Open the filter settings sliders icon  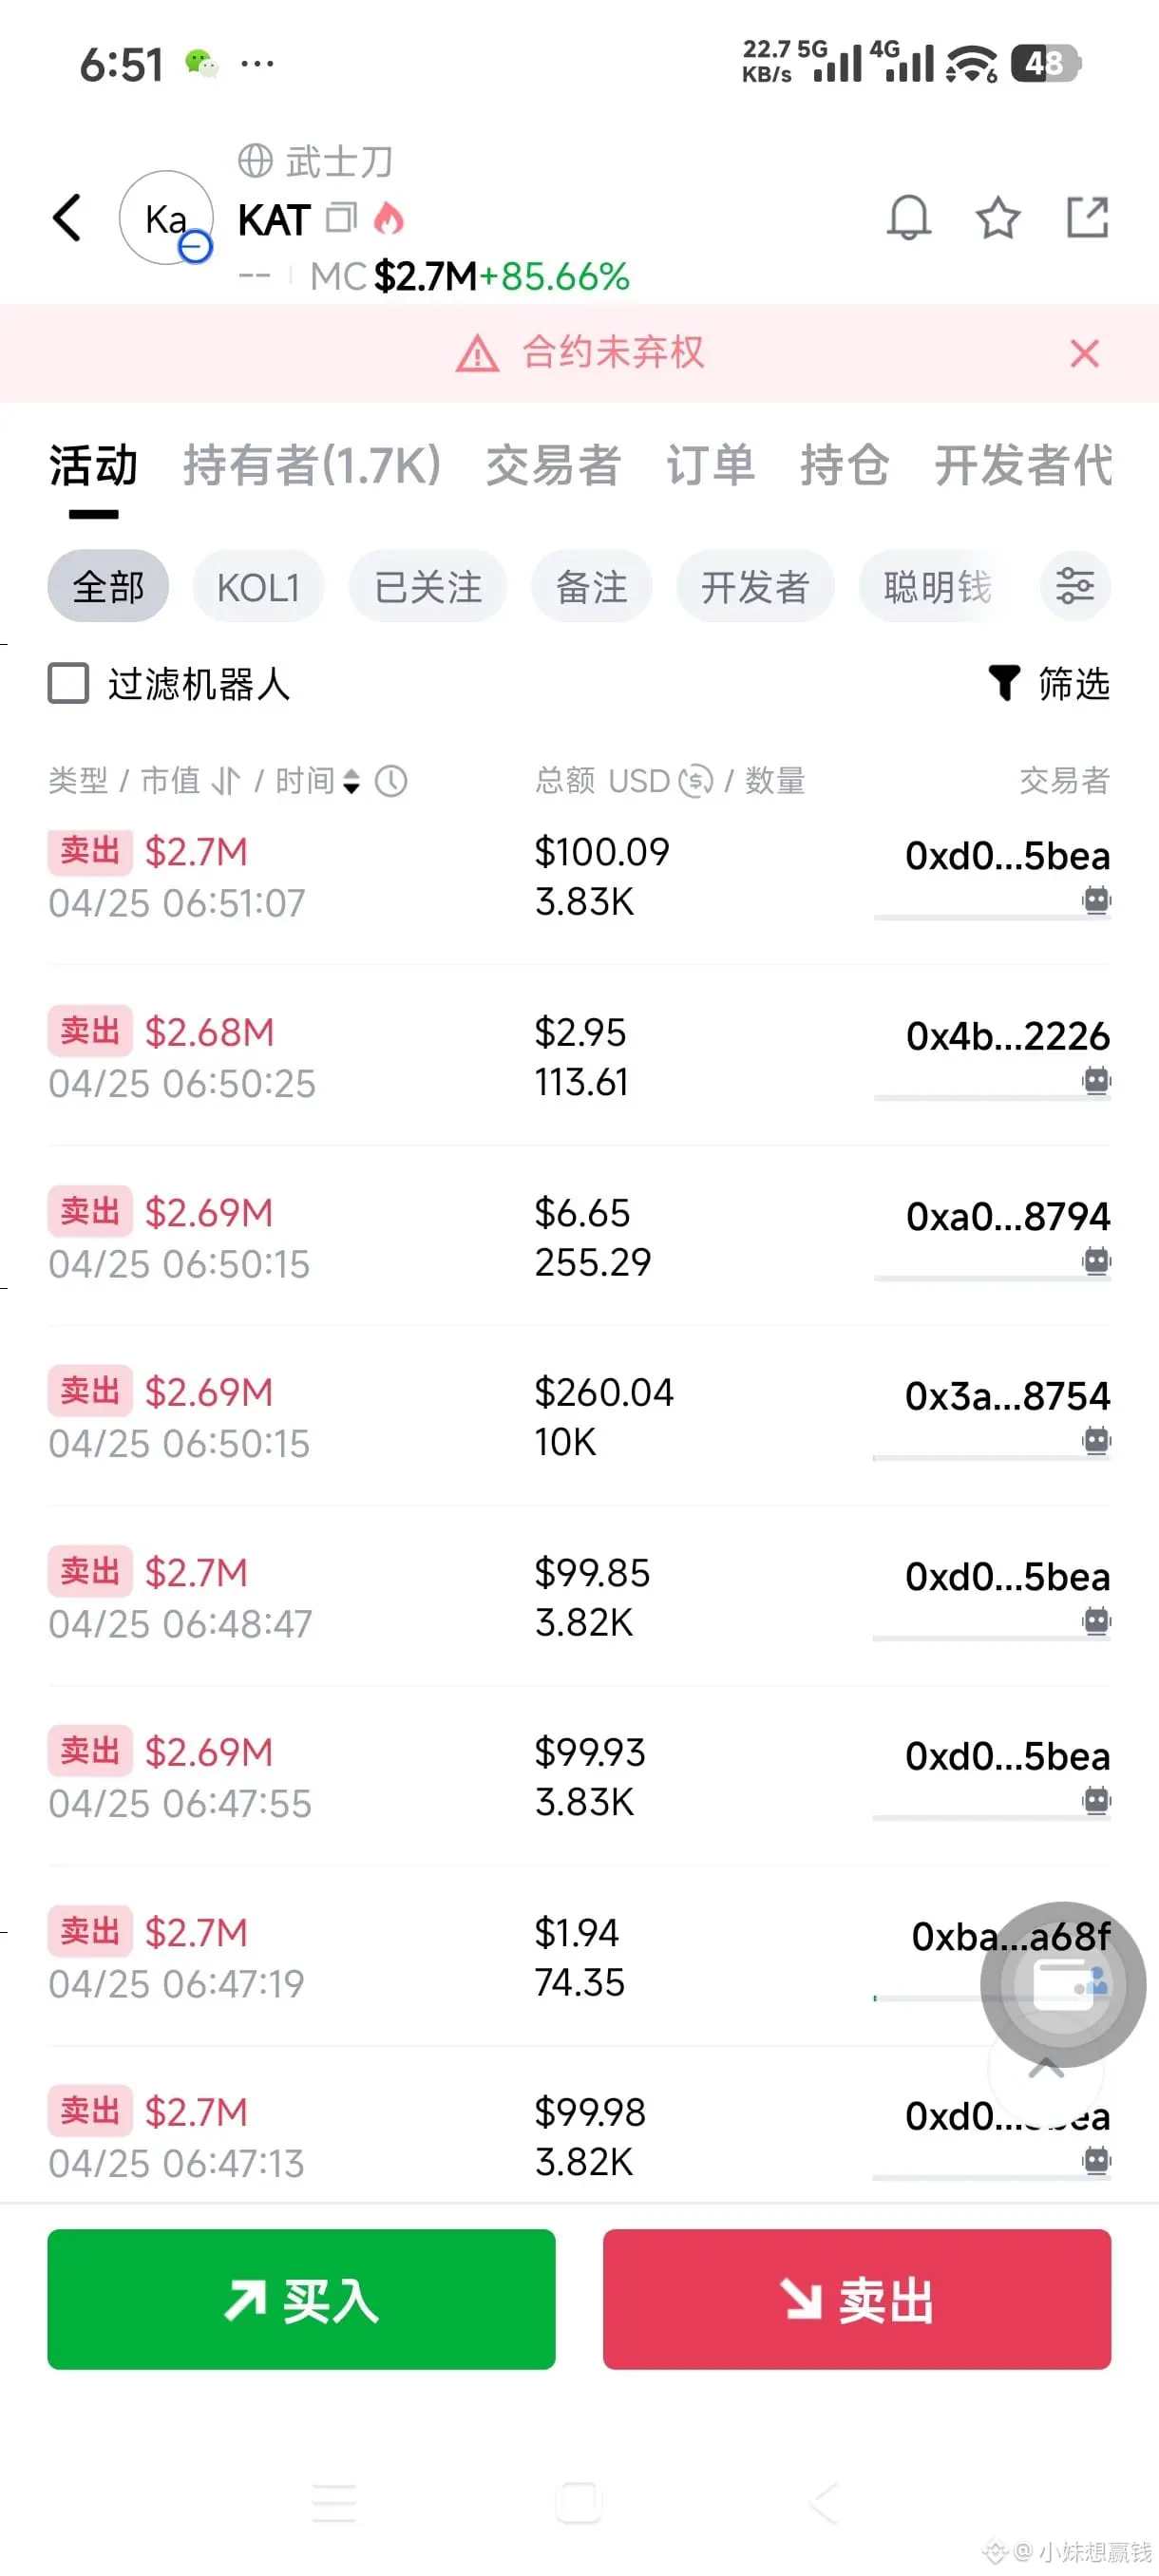pos(1075,586)
